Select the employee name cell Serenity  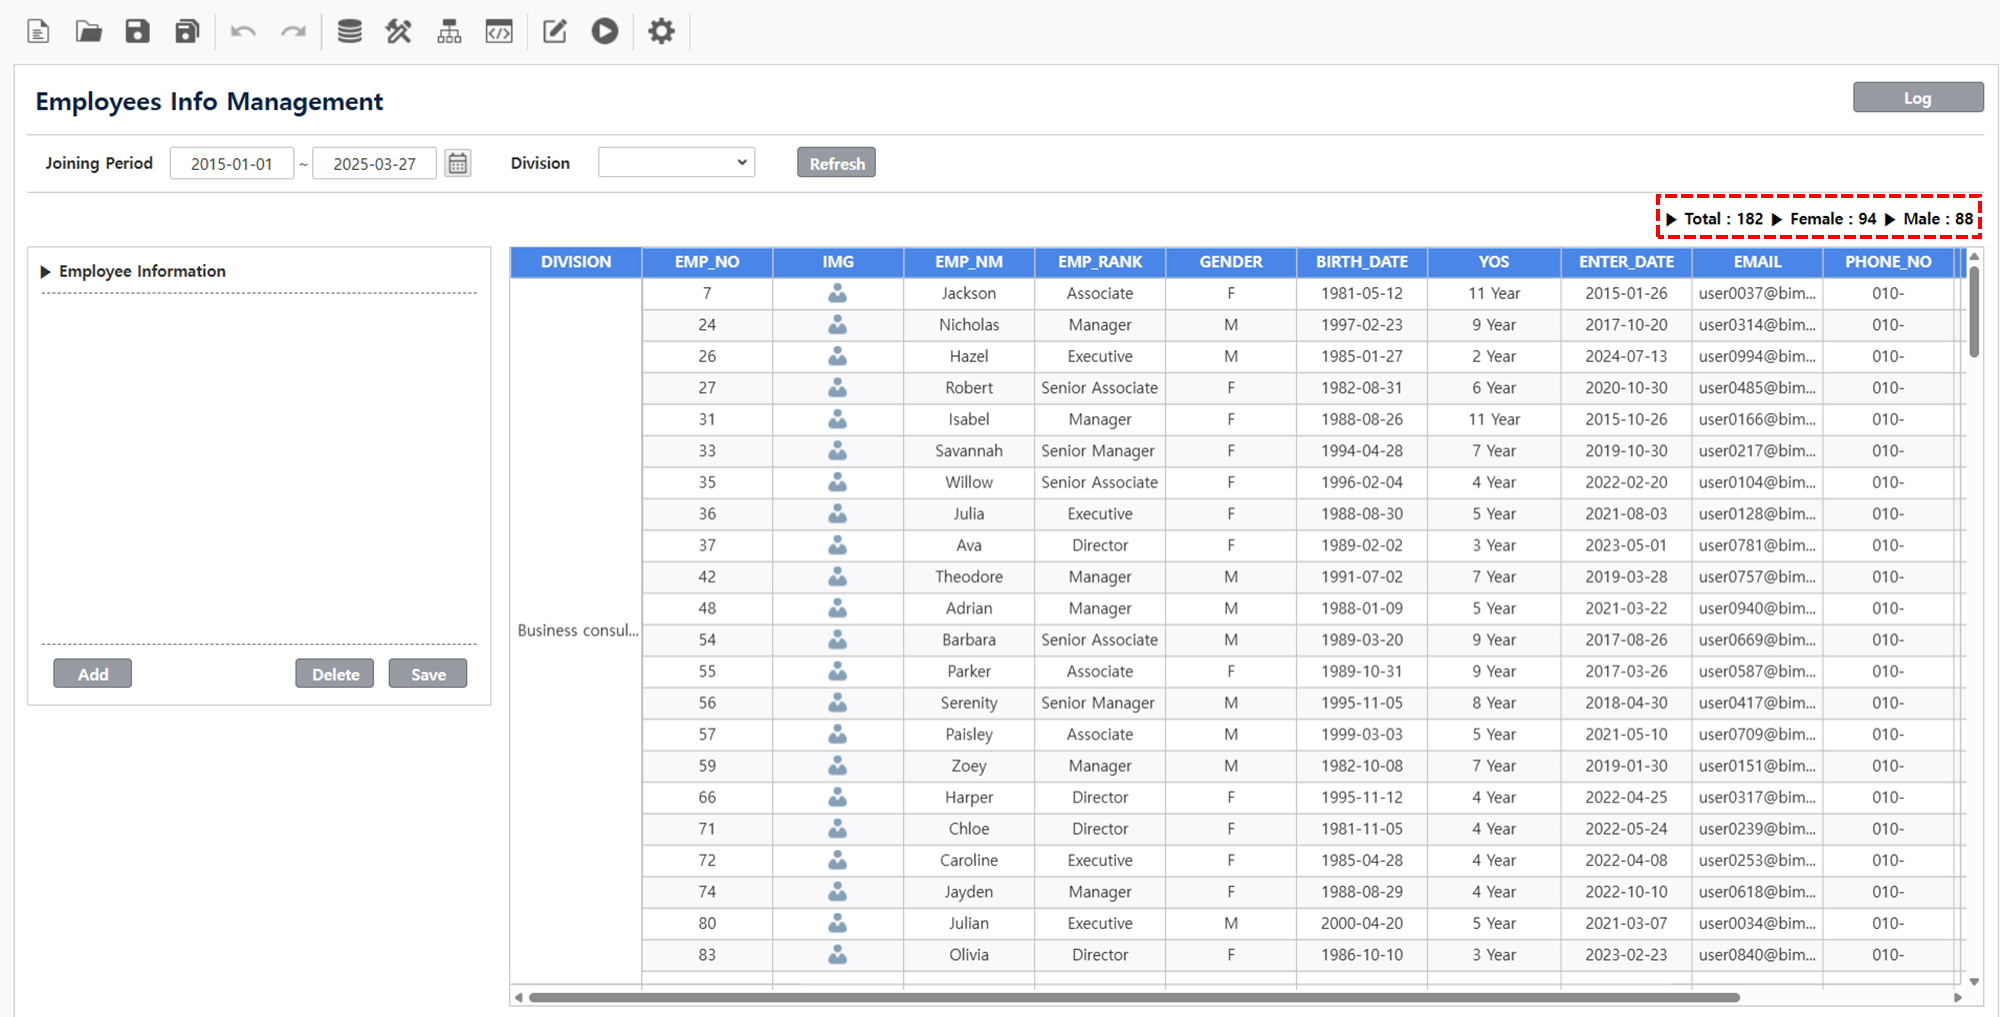click(969, 703)
